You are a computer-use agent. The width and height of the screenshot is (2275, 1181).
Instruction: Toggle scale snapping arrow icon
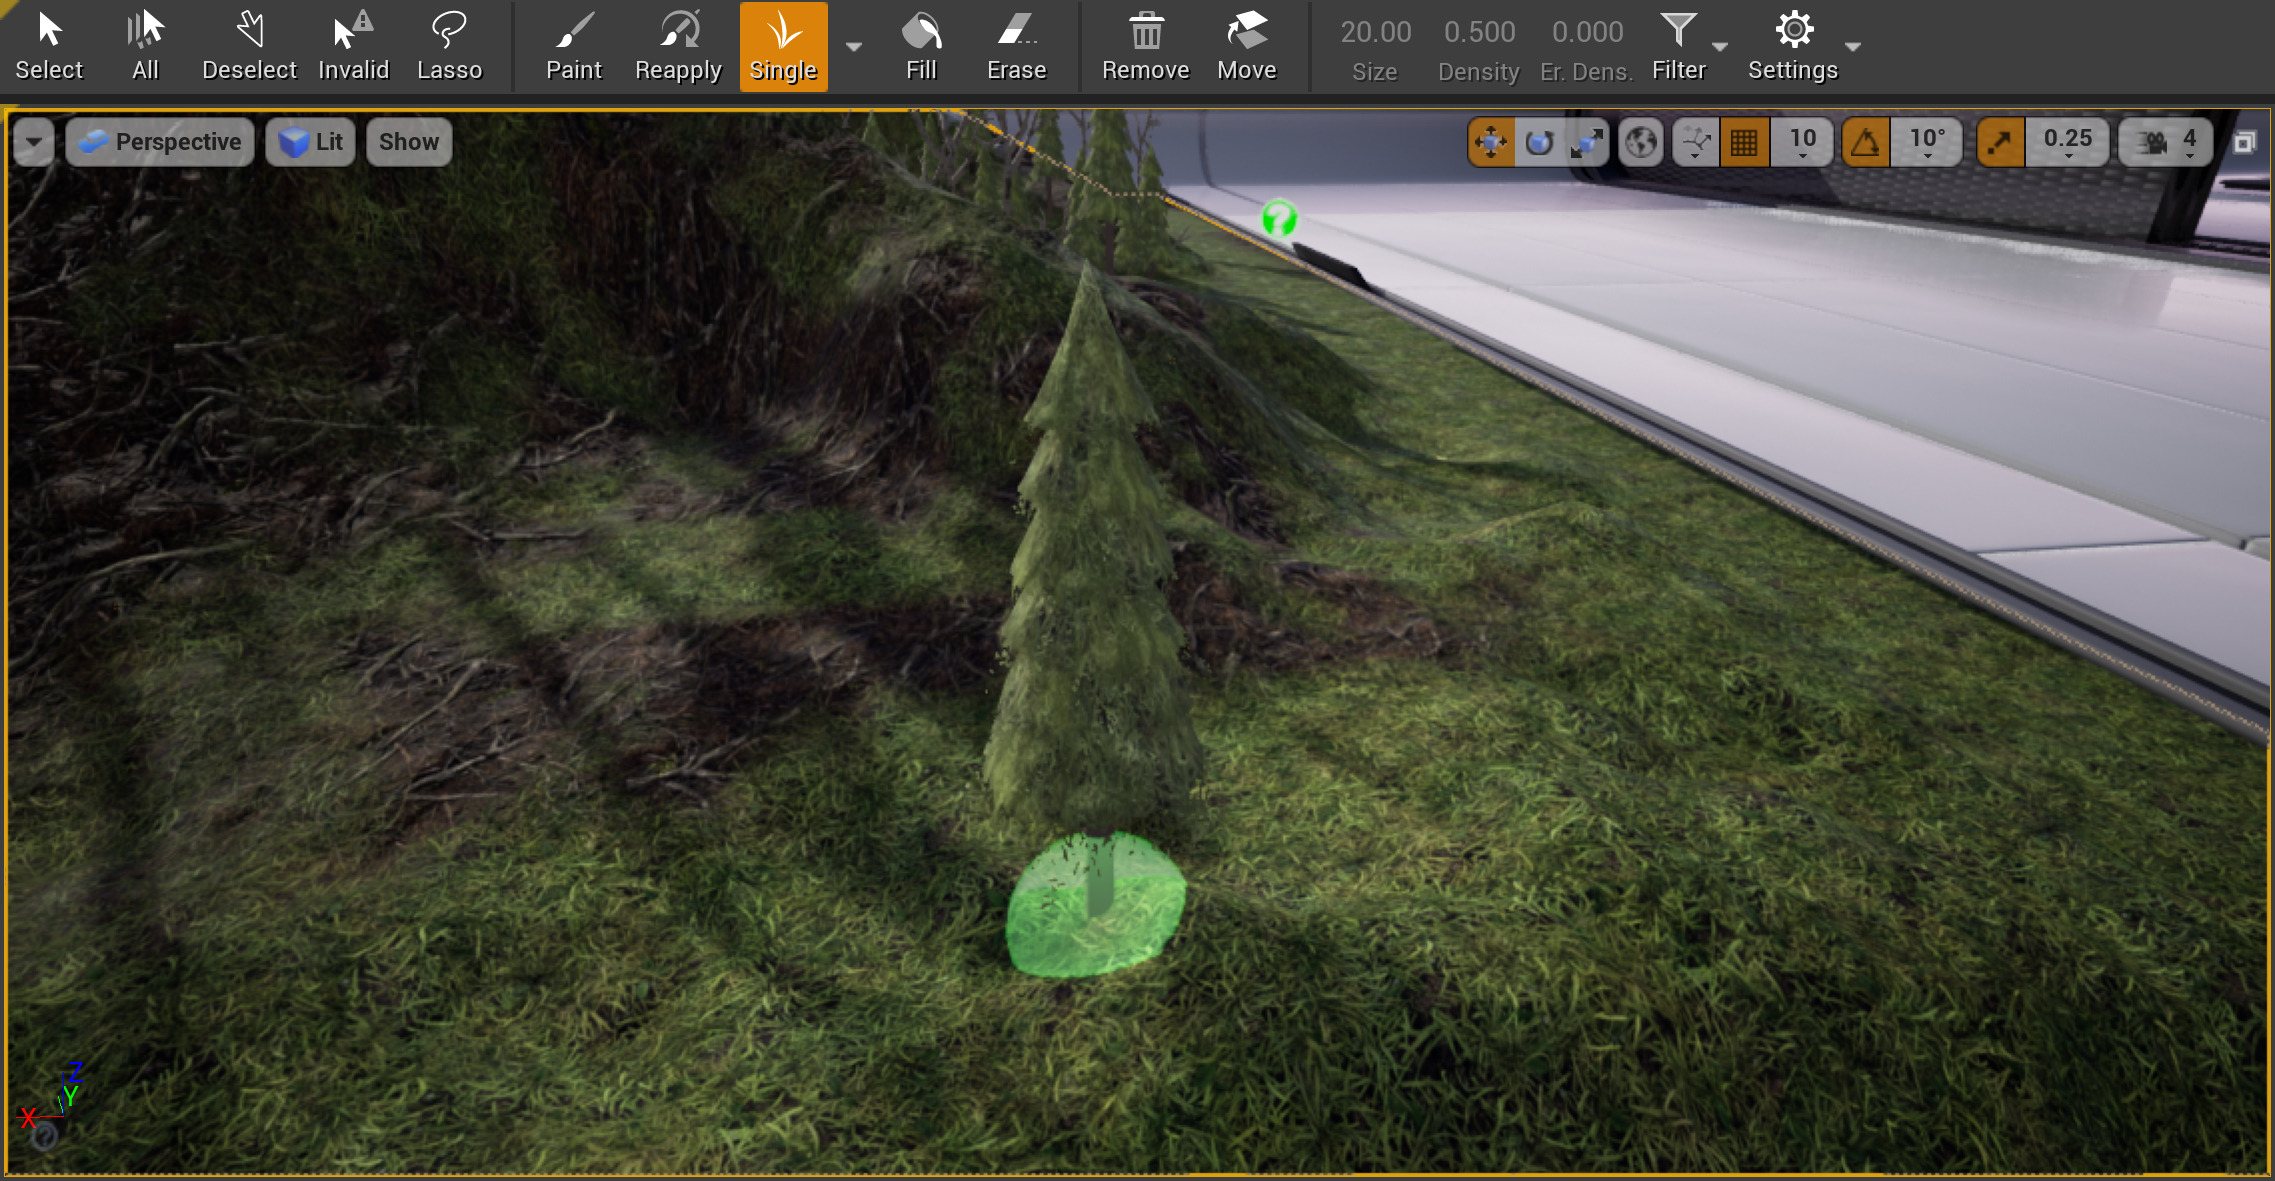coord(2000,142)
